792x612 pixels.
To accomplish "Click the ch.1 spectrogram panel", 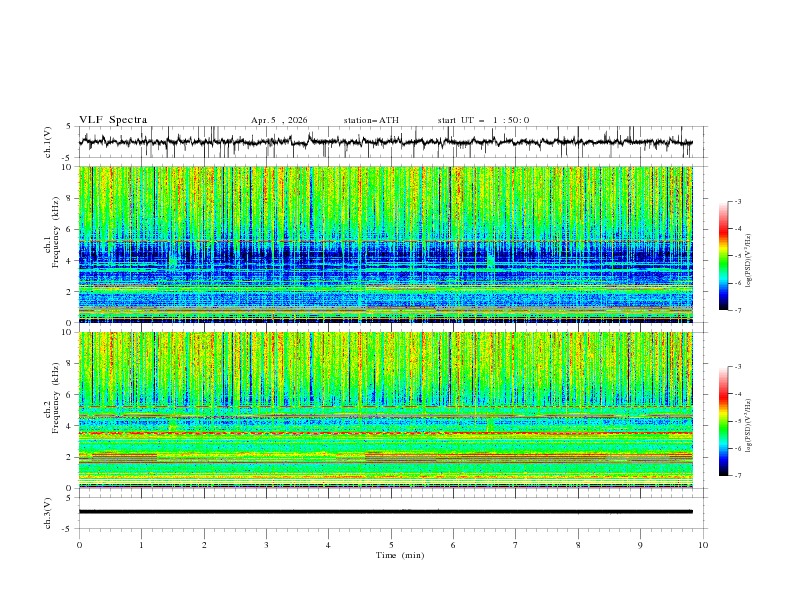I will tap(386, 244).
